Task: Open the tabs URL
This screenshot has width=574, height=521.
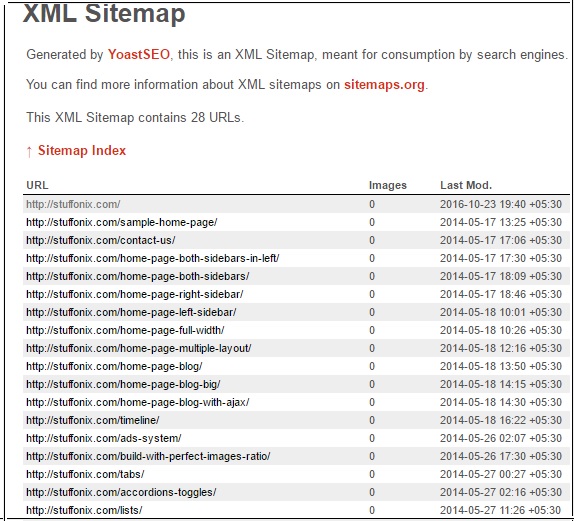Action: (85, 474)
